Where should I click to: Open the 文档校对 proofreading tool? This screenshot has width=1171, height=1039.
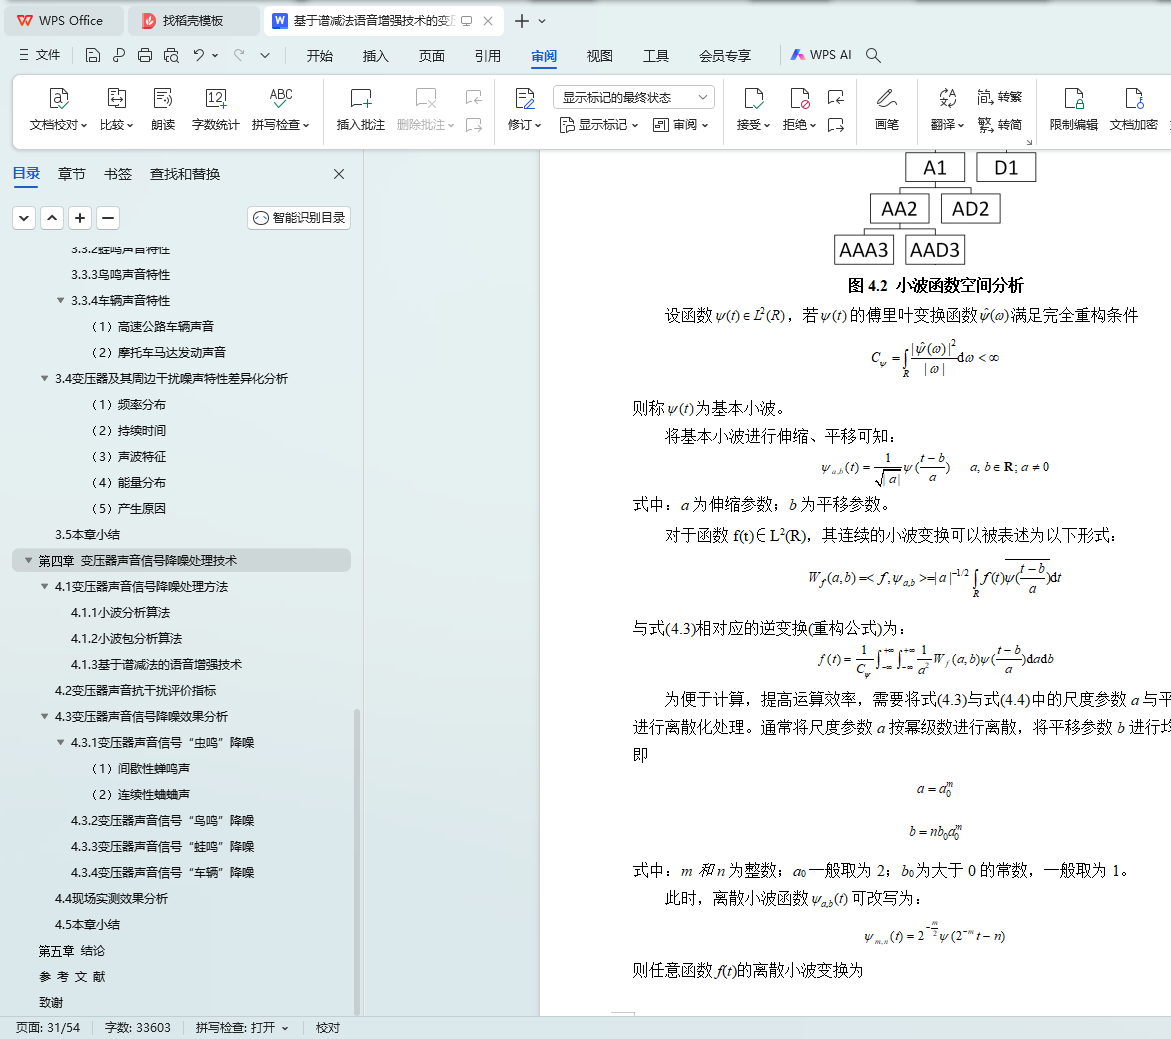[x=58, y=109]
